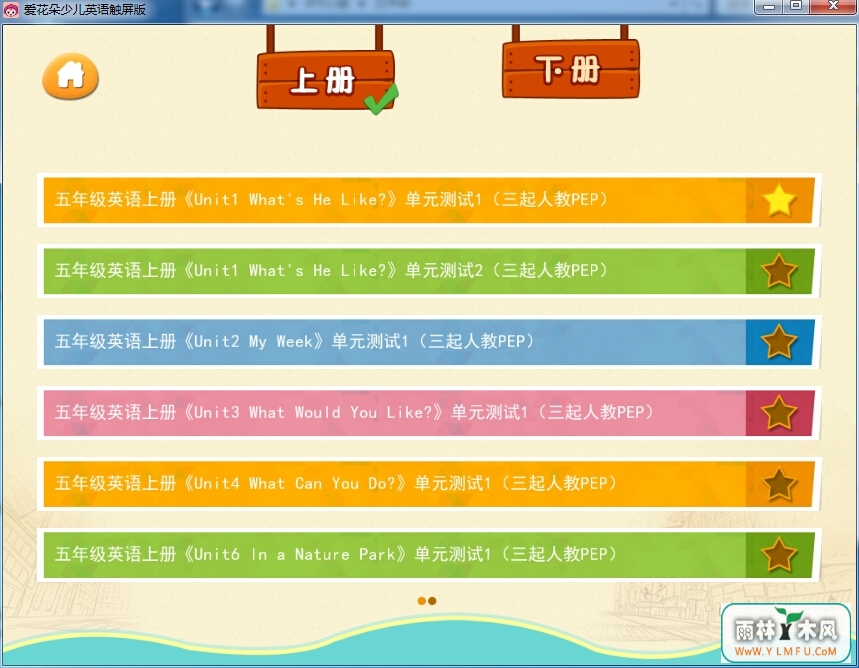This screenshot has width=859, height=668.
Task: Click the star on Unit4 What Can You Do row
Action: 779,484
